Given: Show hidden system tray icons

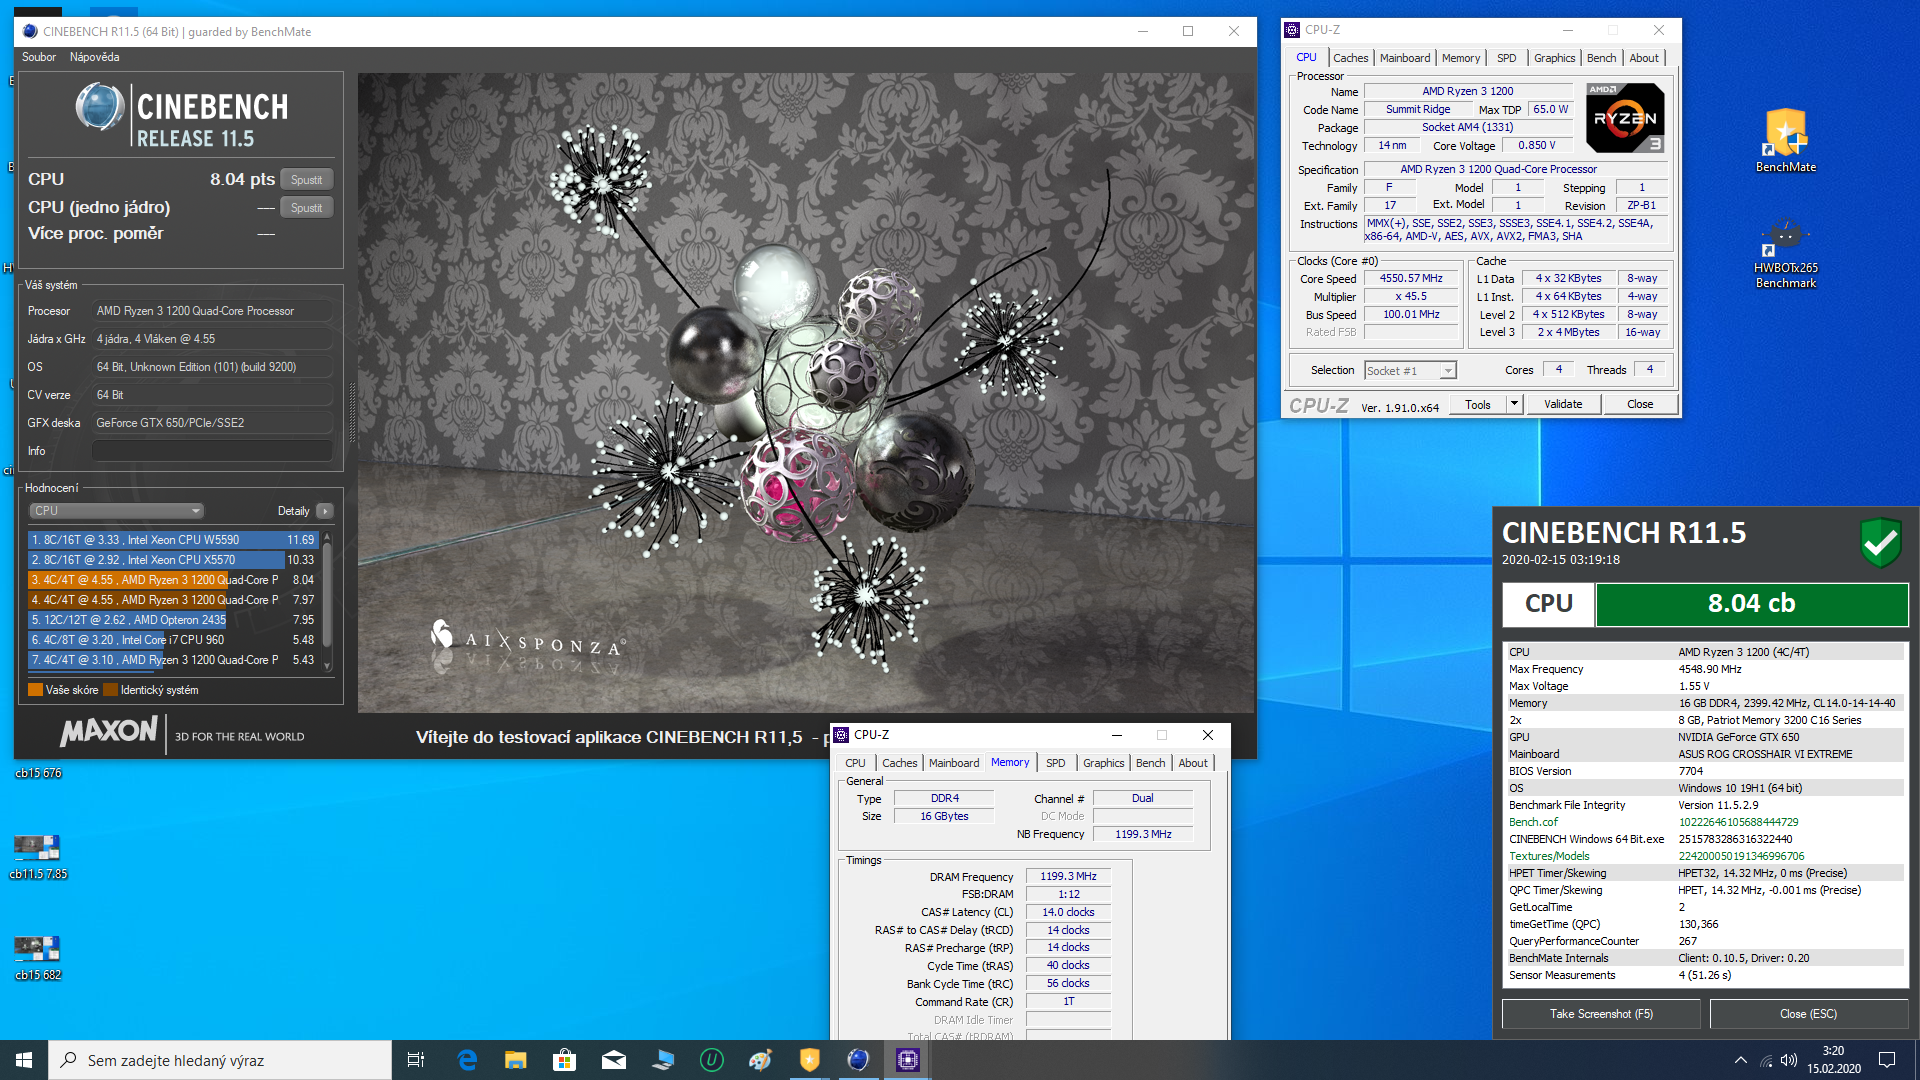Looking at the screenshot, I should (x=1741, y=1060).
